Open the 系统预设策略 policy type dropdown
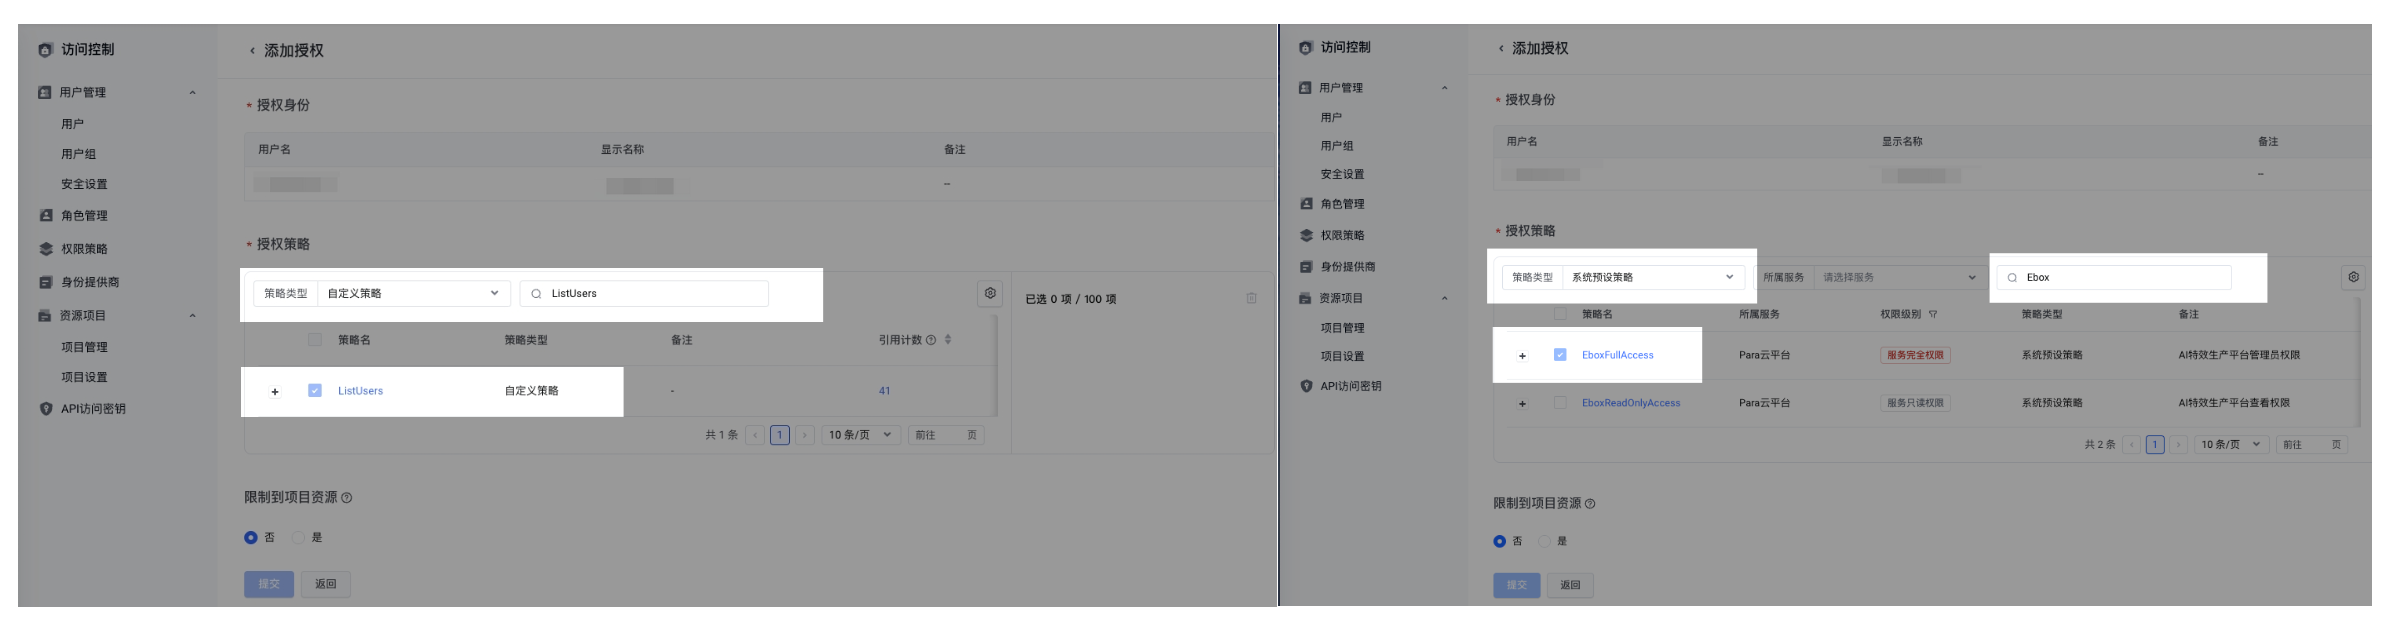2392x632 pixels. click(x=1652, y=277)
